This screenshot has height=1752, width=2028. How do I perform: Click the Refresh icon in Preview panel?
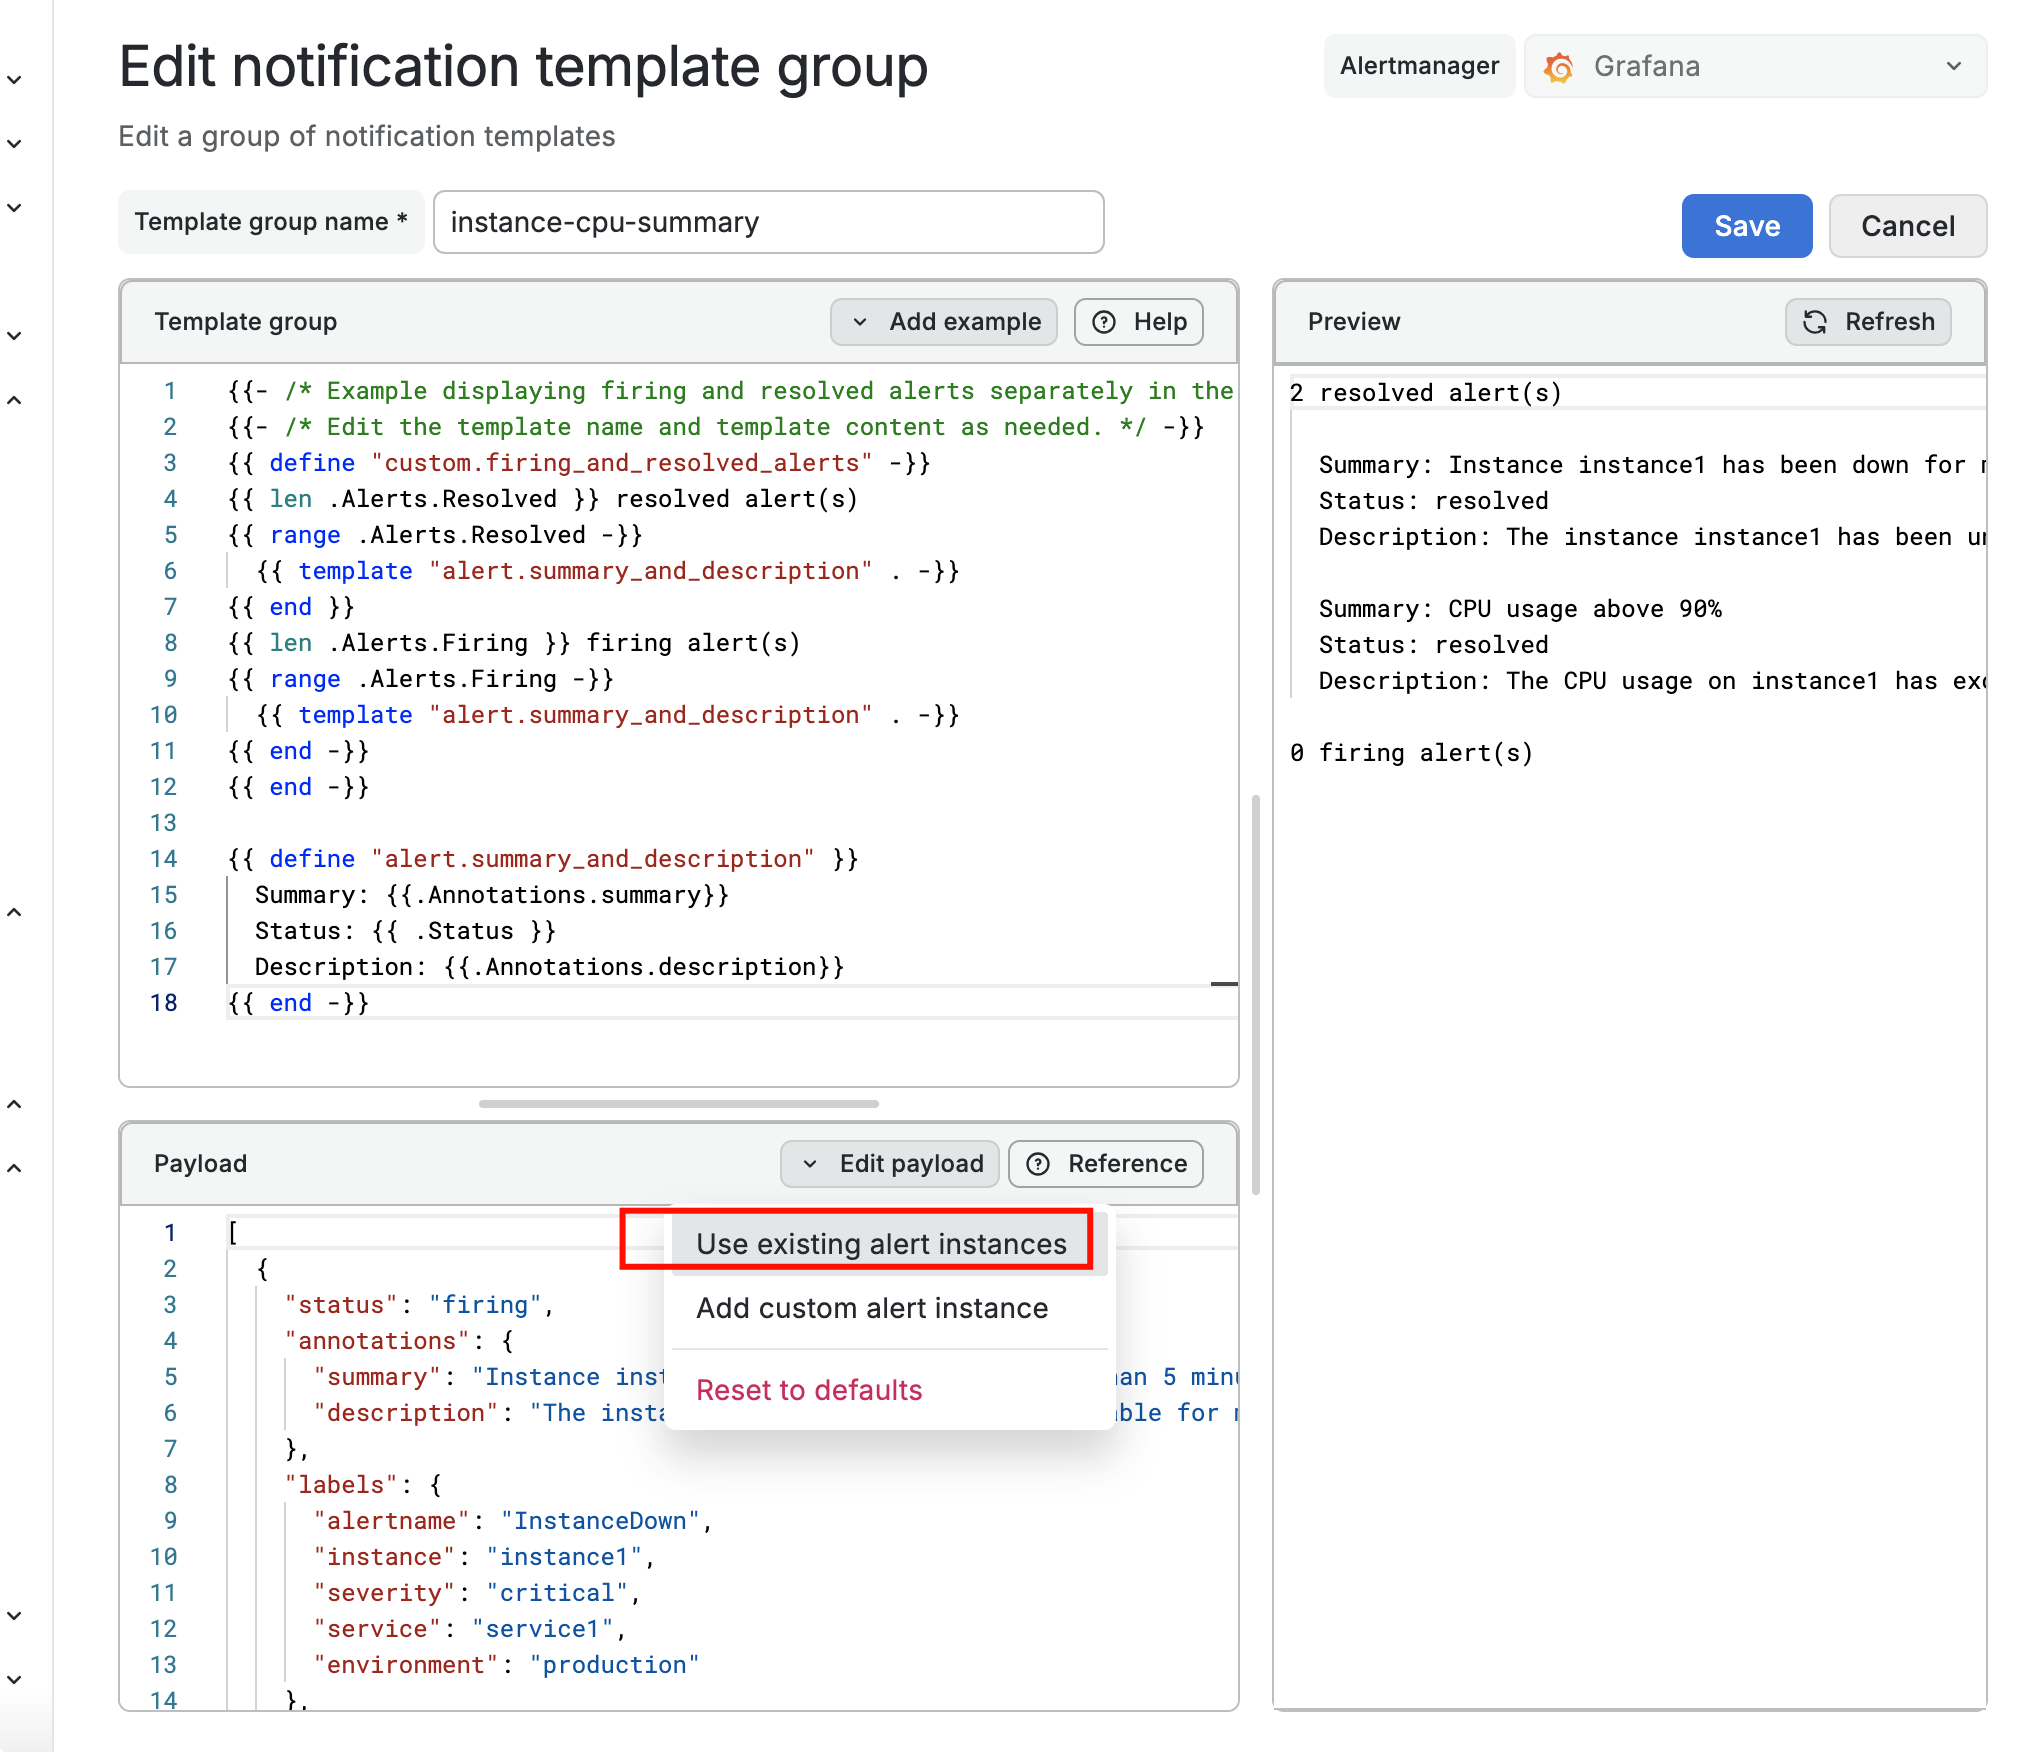tap(1814, 322)
